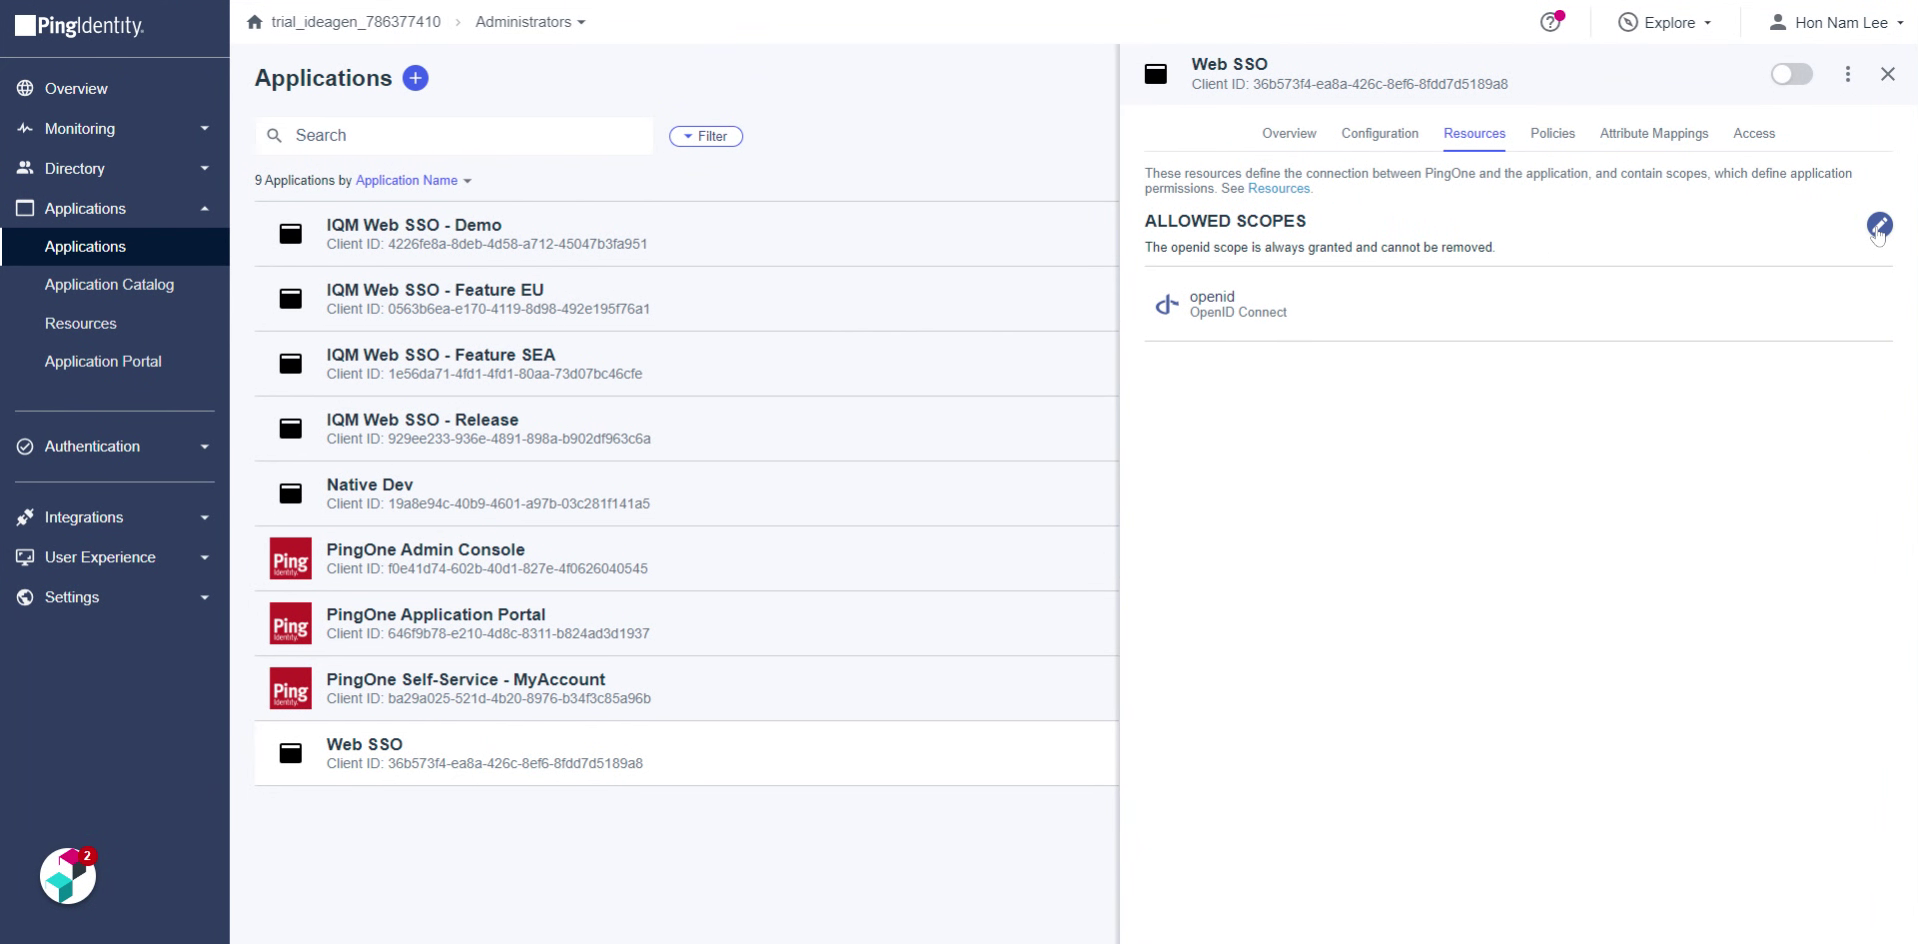Screen dimensions: 1918x944
Task: Expand the Authentication sidebar section
Action: [204, 446]
